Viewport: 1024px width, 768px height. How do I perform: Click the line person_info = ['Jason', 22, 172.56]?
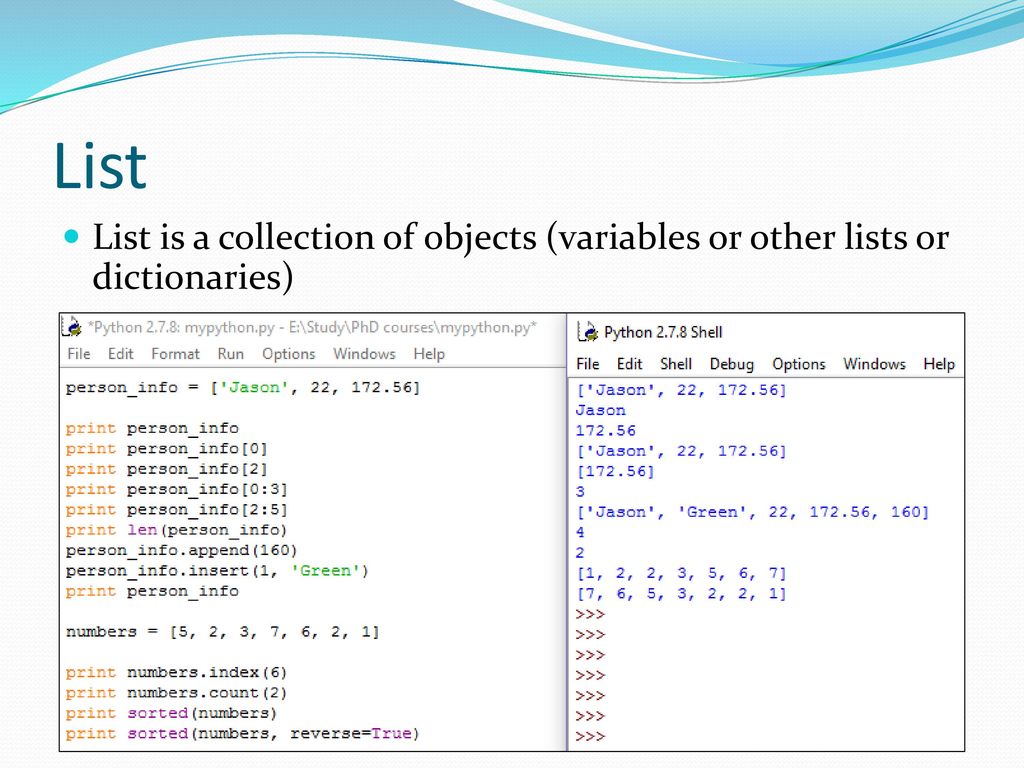click(x=243, y=387)
